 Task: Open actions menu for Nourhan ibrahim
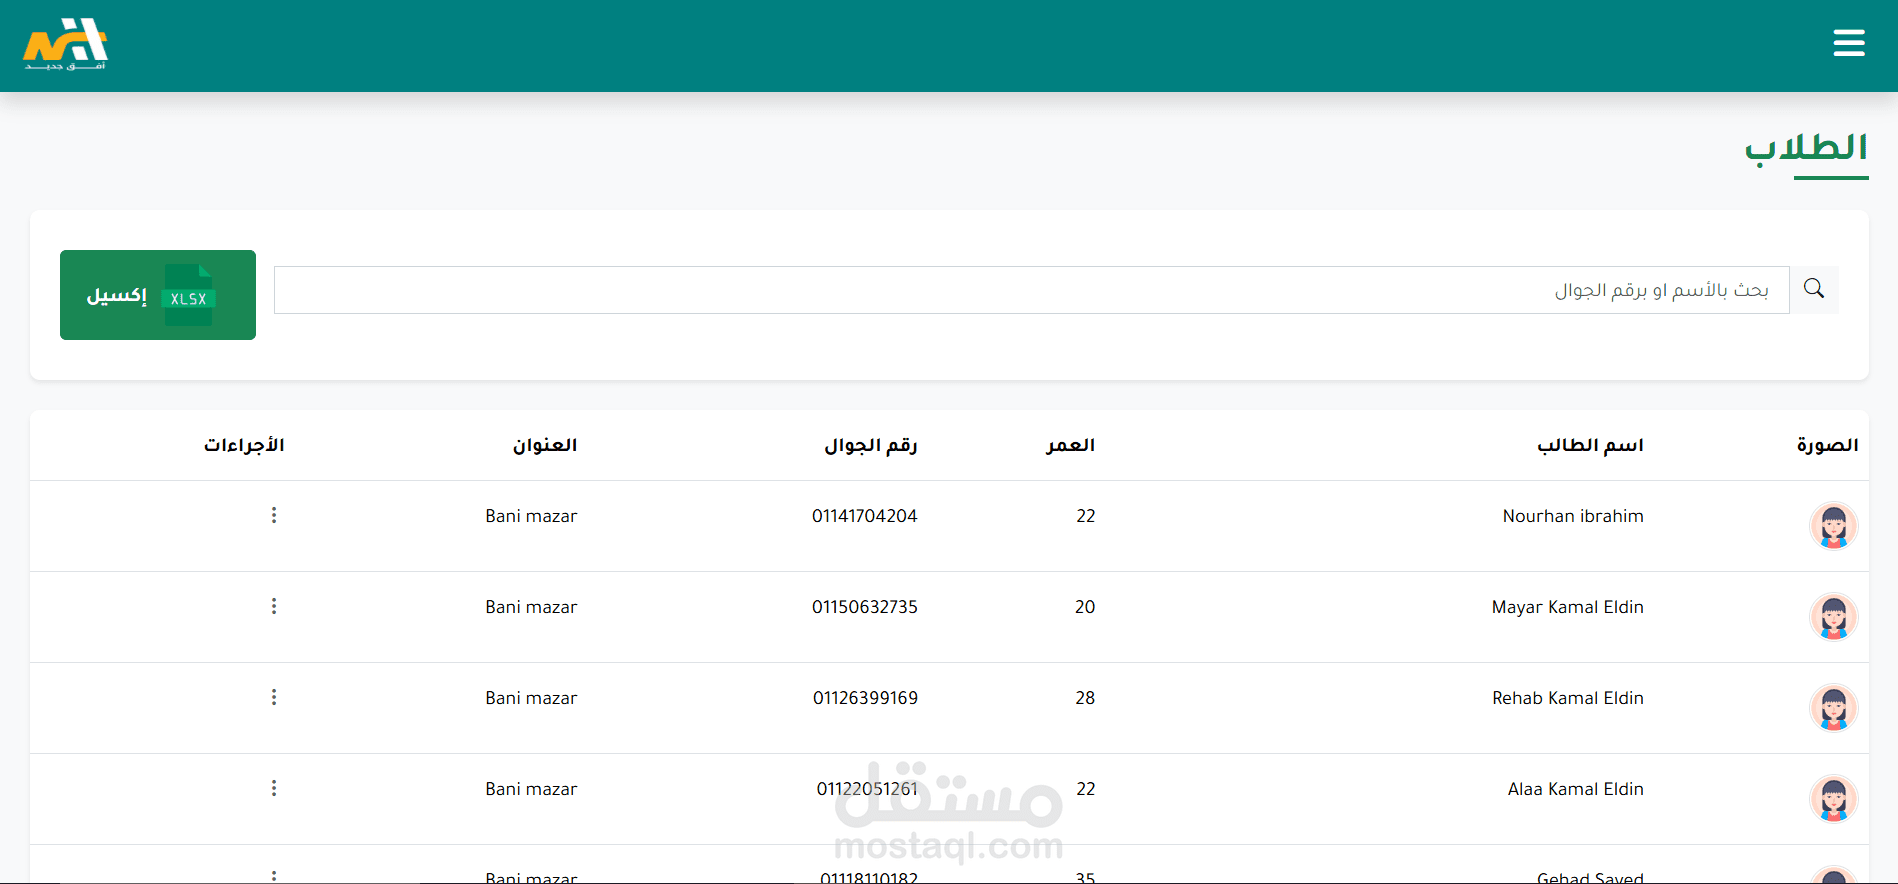click(274, 515)
